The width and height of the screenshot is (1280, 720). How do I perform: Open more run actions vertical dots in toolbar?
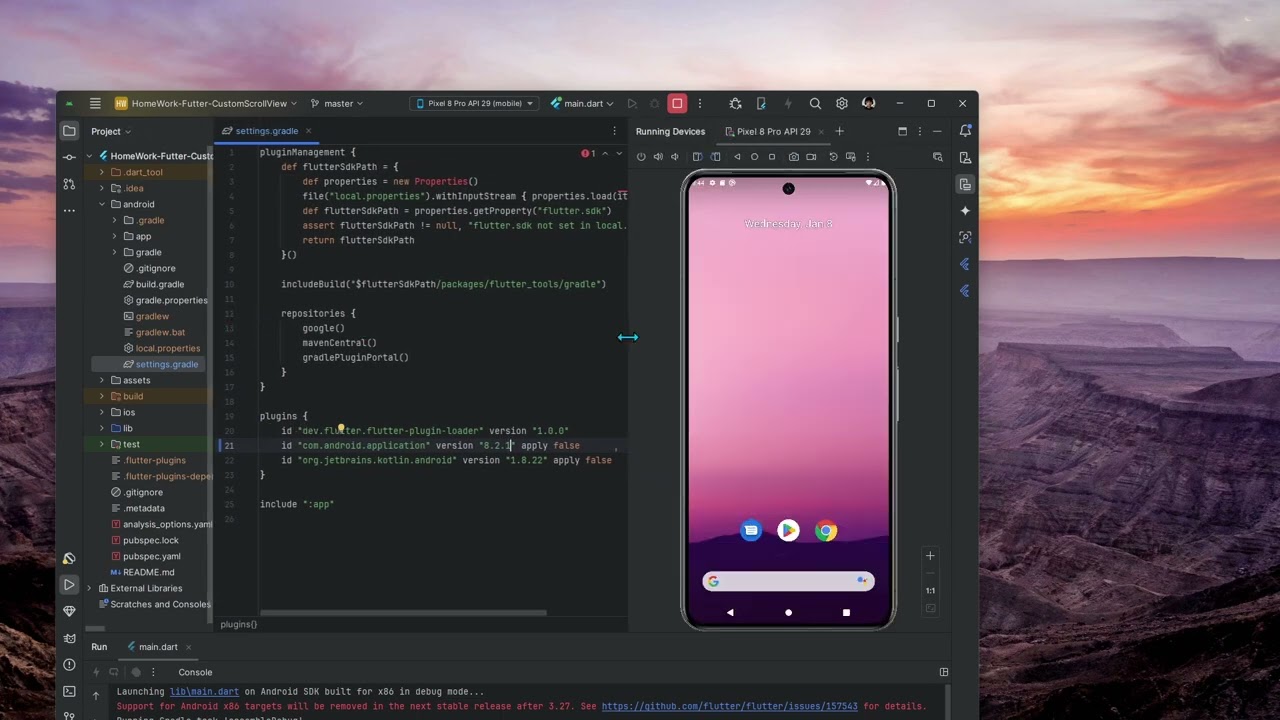point(700,103)
